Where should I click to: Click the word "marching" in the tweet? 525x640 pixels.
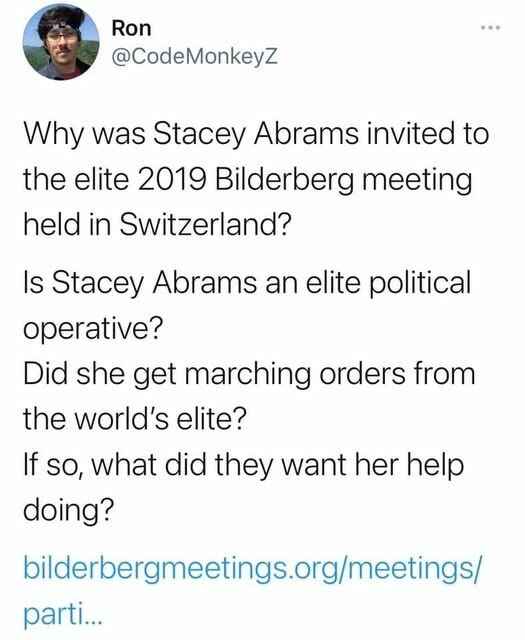(248, 374)
